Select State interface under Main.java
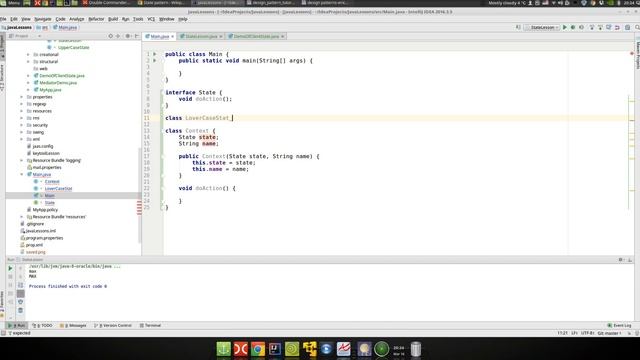The image size is (640, 360). (50, 203)
